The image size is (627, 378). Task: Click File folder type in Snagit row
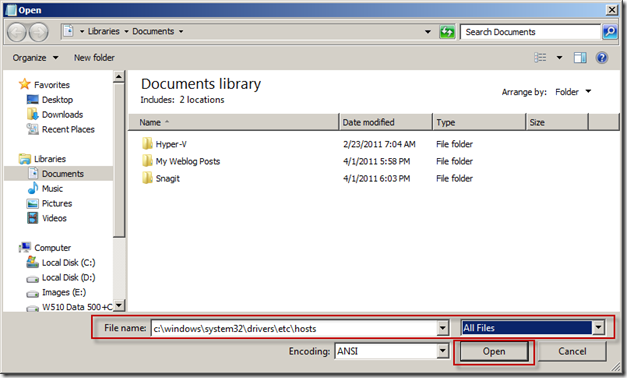[x=454, y=178]
